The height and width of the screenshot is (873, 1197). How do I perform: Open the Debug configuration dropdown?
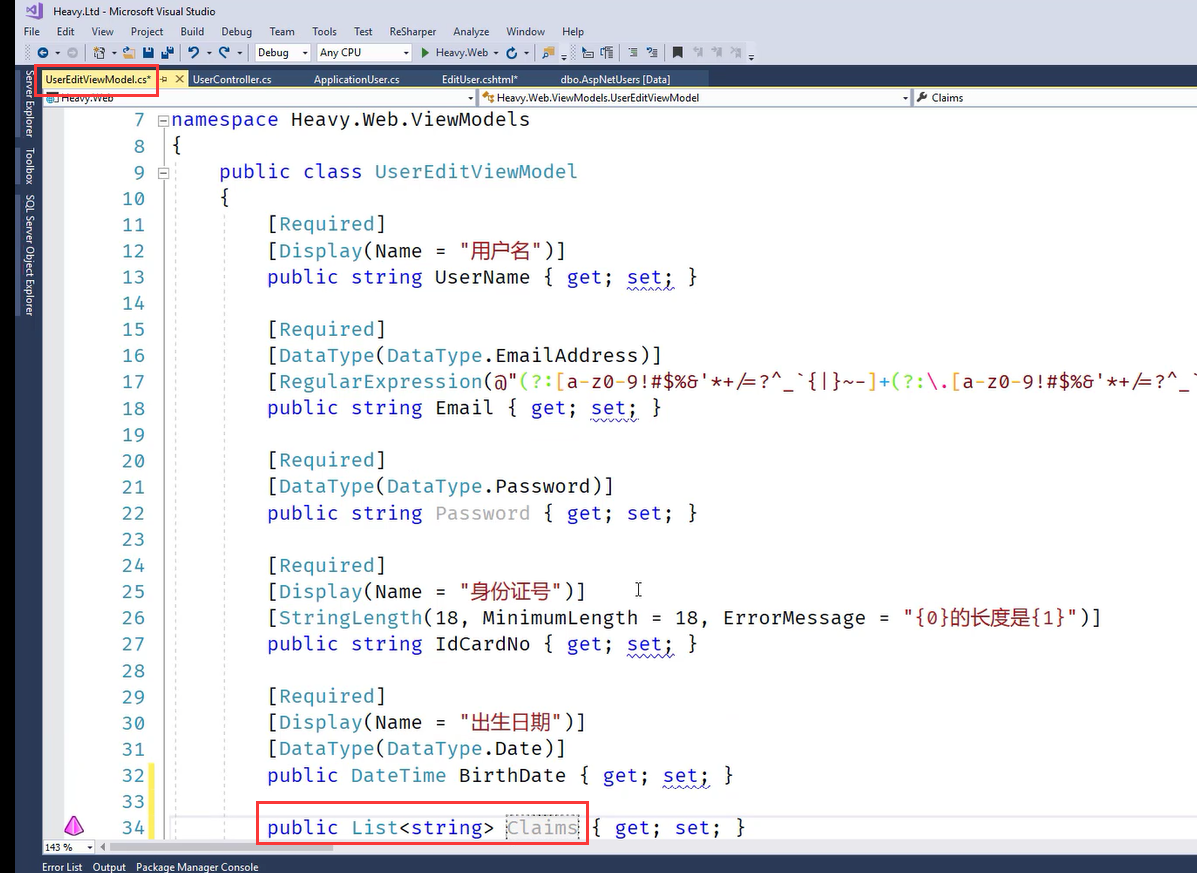pyautogui.click(x=283, y=53)
